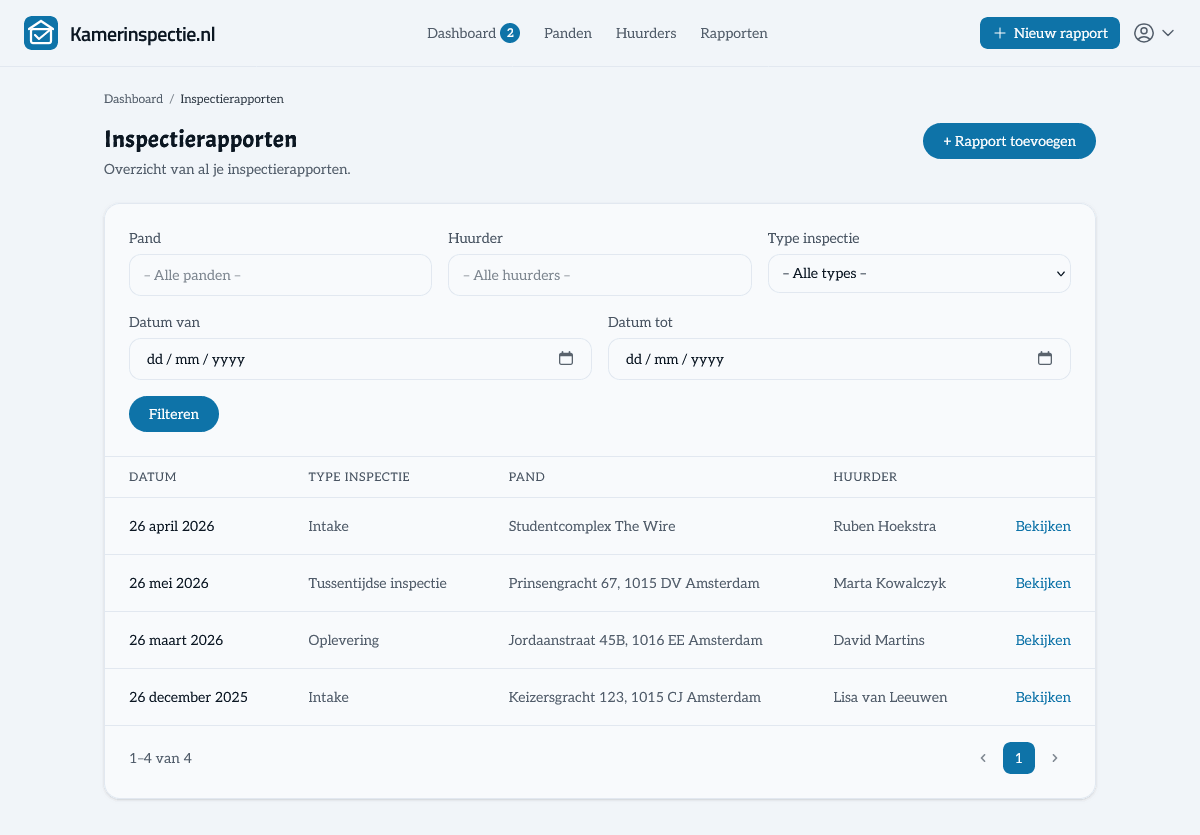Image resolution: width=1200 pixels, height=835 pixels.
Task: Navigate to Rapporten in top menu
Action: click(734, 33)
